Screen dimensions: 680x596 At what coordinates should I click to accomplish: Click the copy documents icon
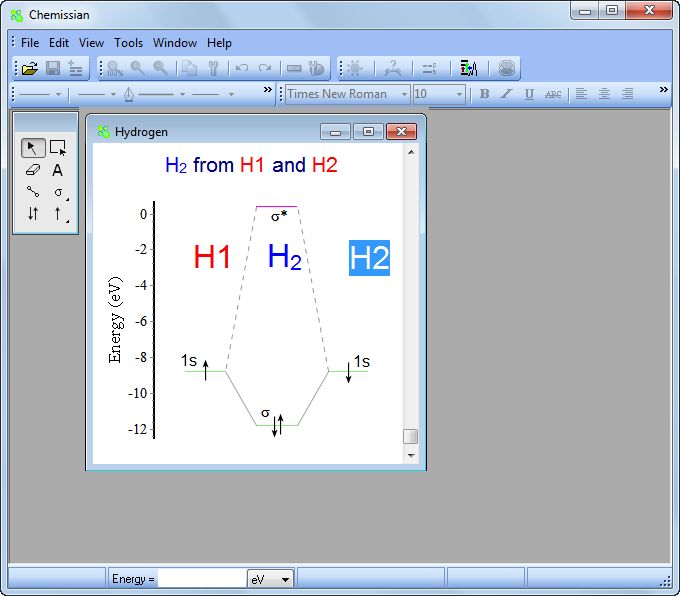click(x=190, y=68)
